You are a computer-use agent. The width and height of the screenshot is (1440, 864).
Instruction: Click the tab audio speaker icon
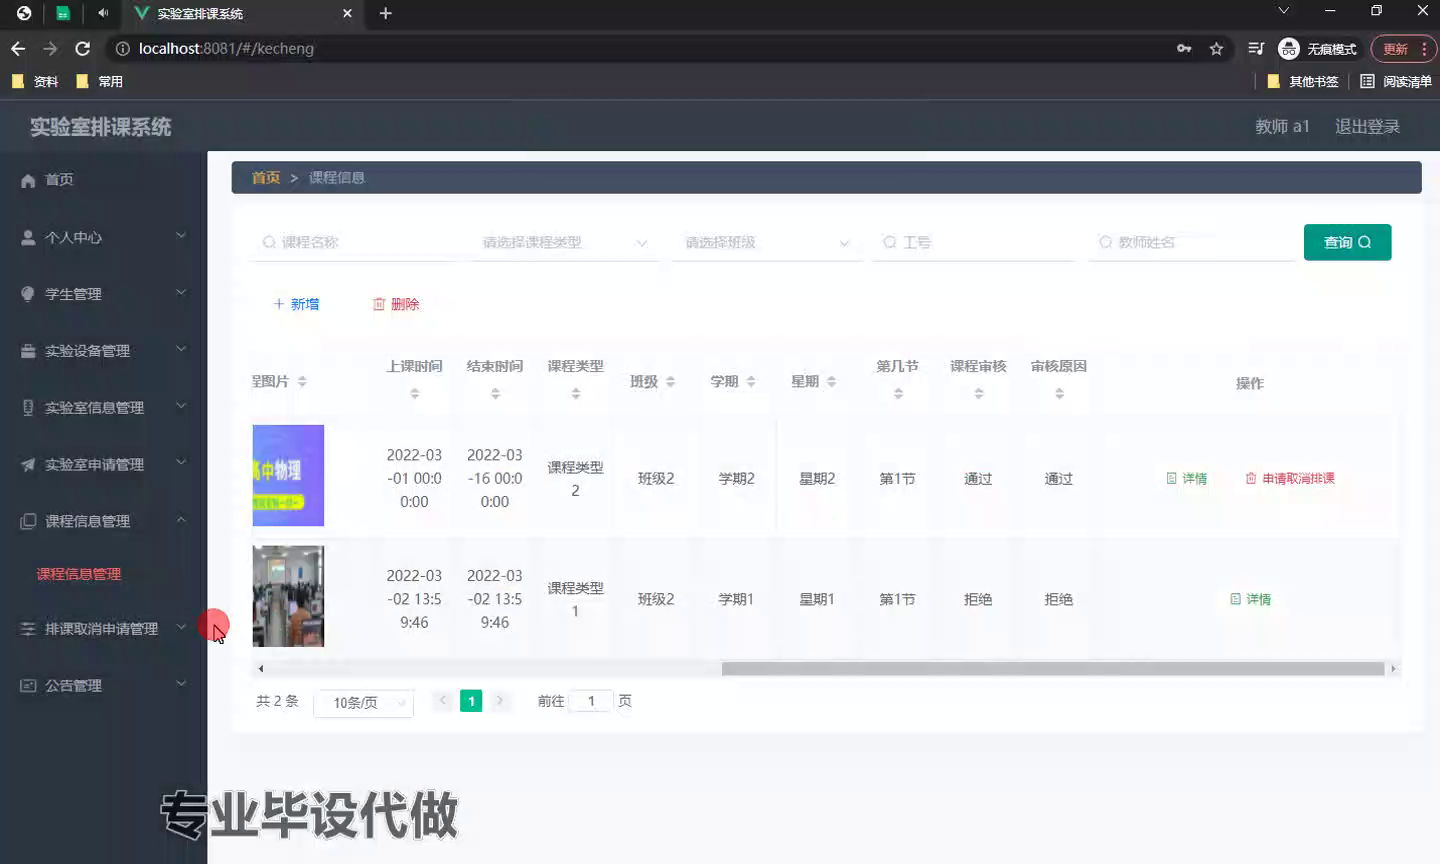pyautogui.click(x=103, y=13)
